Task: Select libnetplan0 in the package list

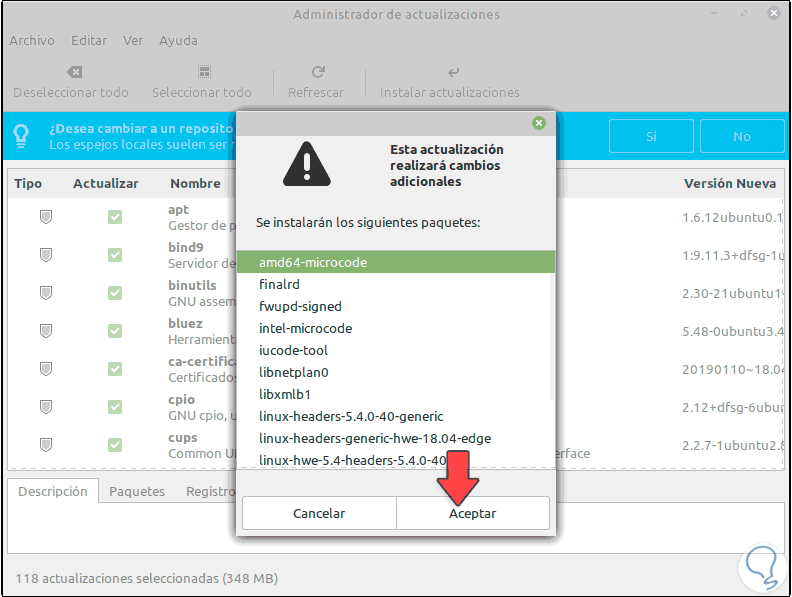Action: (395, 372)
